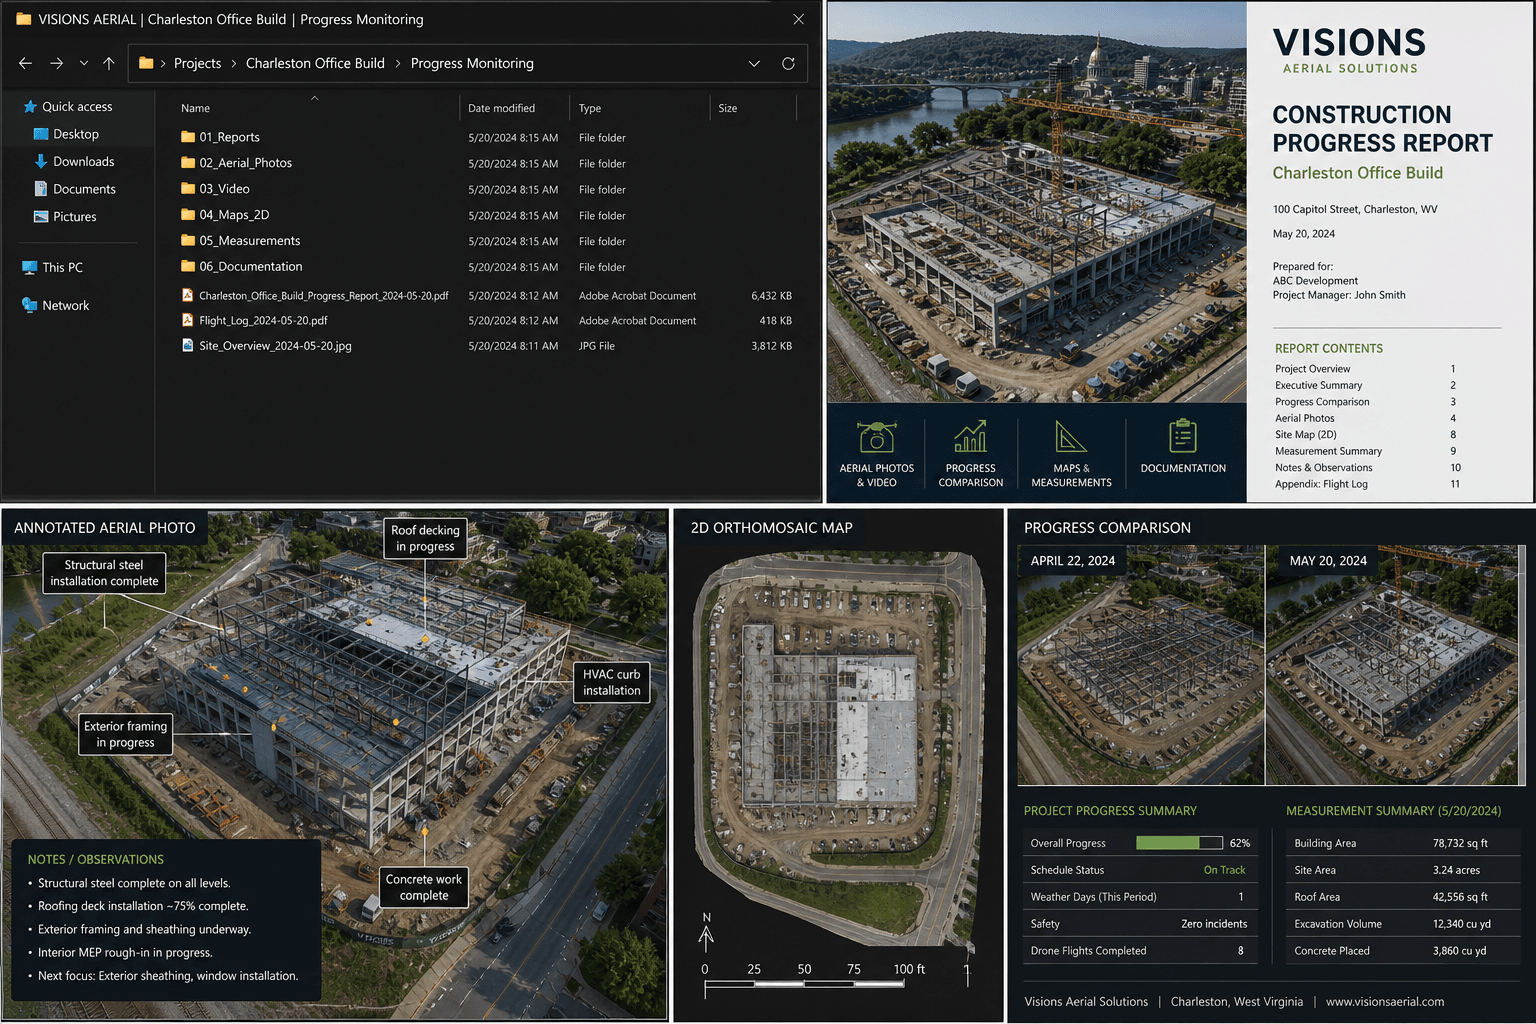The width and height of the screenshot is (1536, 1024).
Task: Click the Overall Progress 62% bar
Action: [x=1180, y=843]
